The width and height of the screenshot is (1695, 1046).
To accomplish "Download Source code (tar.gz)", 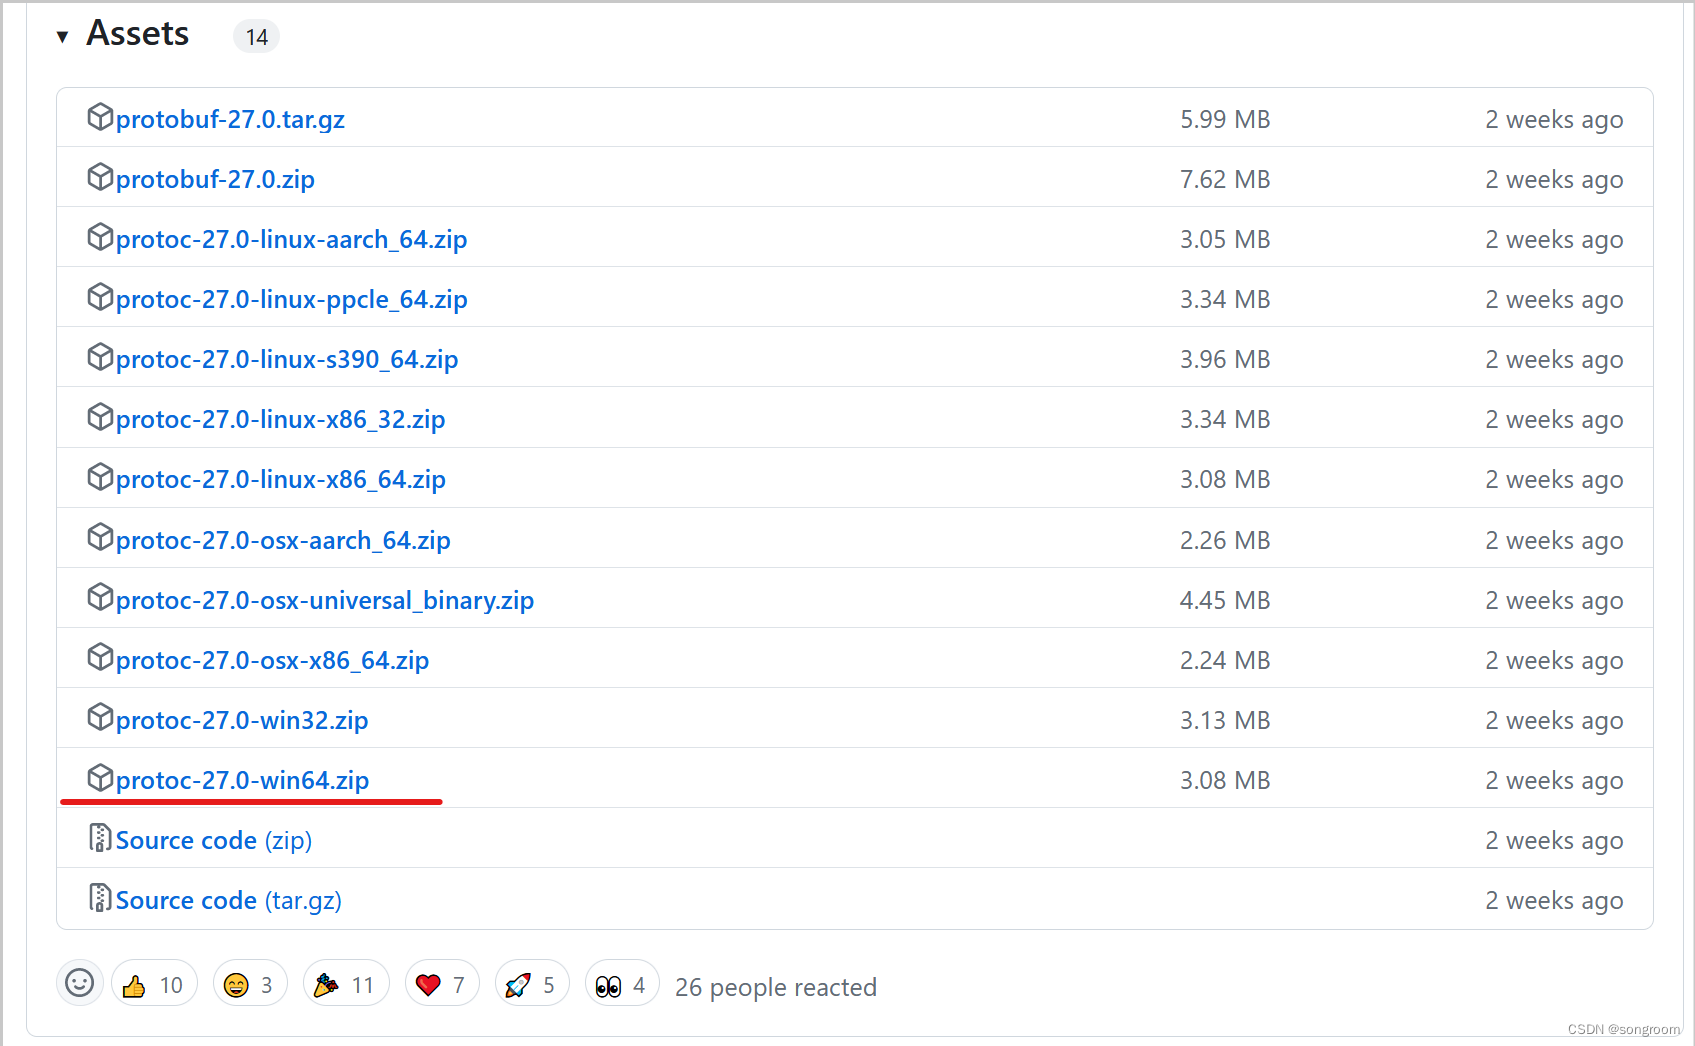I will point(229,901).
